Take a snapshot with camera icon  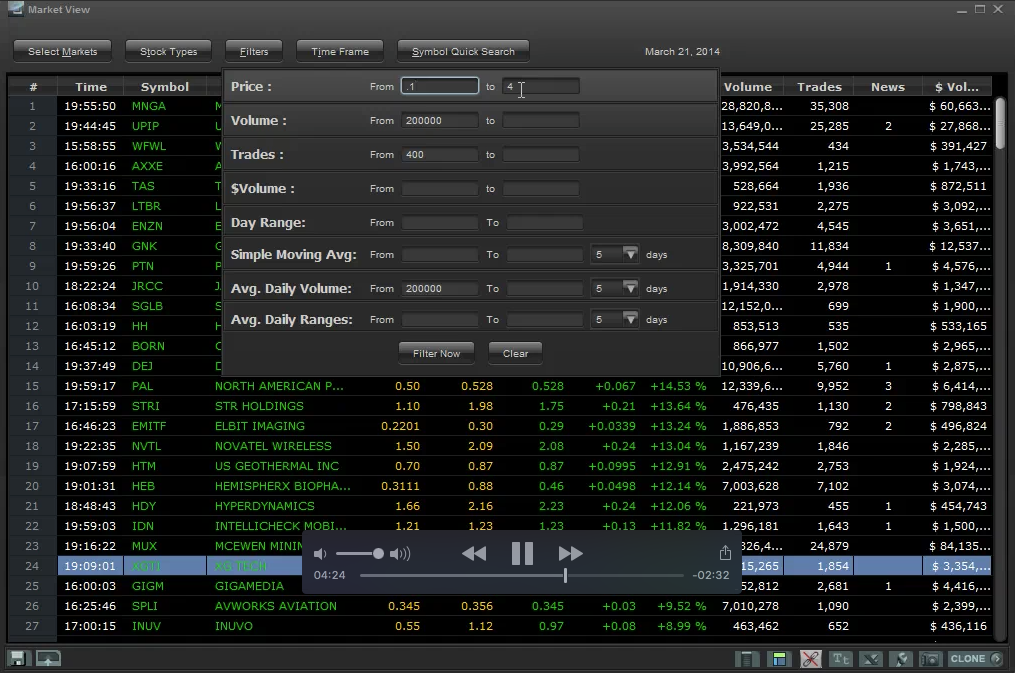930,659
